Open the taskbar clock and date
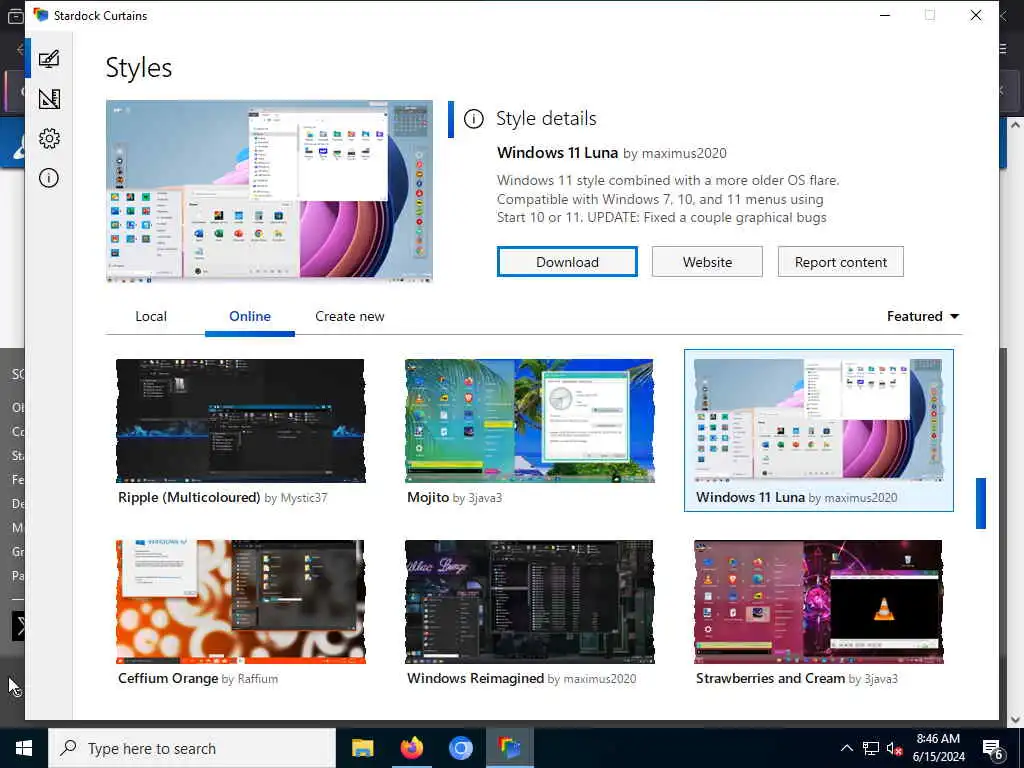The image size is (1024, 768). click(938, 748)
